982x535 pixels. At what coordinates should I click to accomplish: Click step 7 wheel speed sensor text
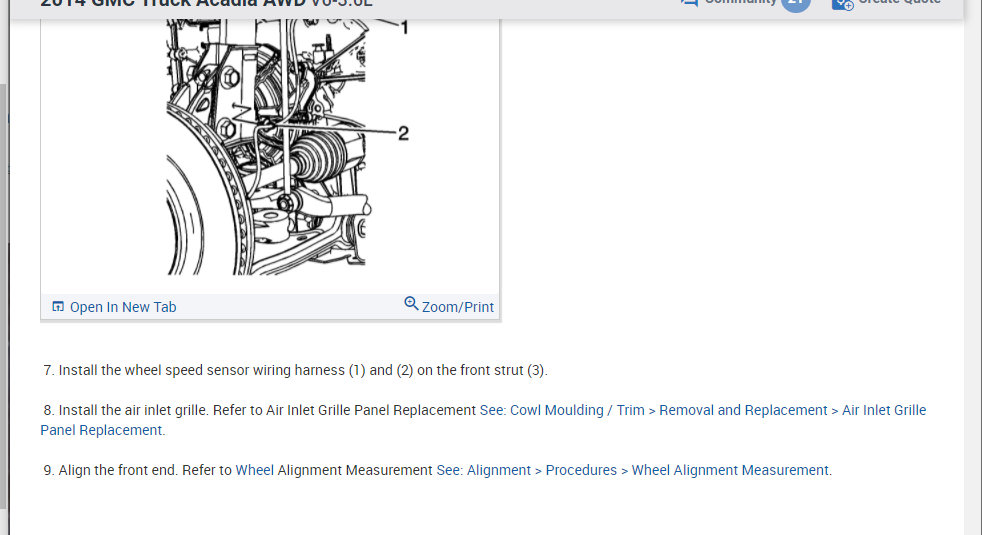tap(295, 370)
